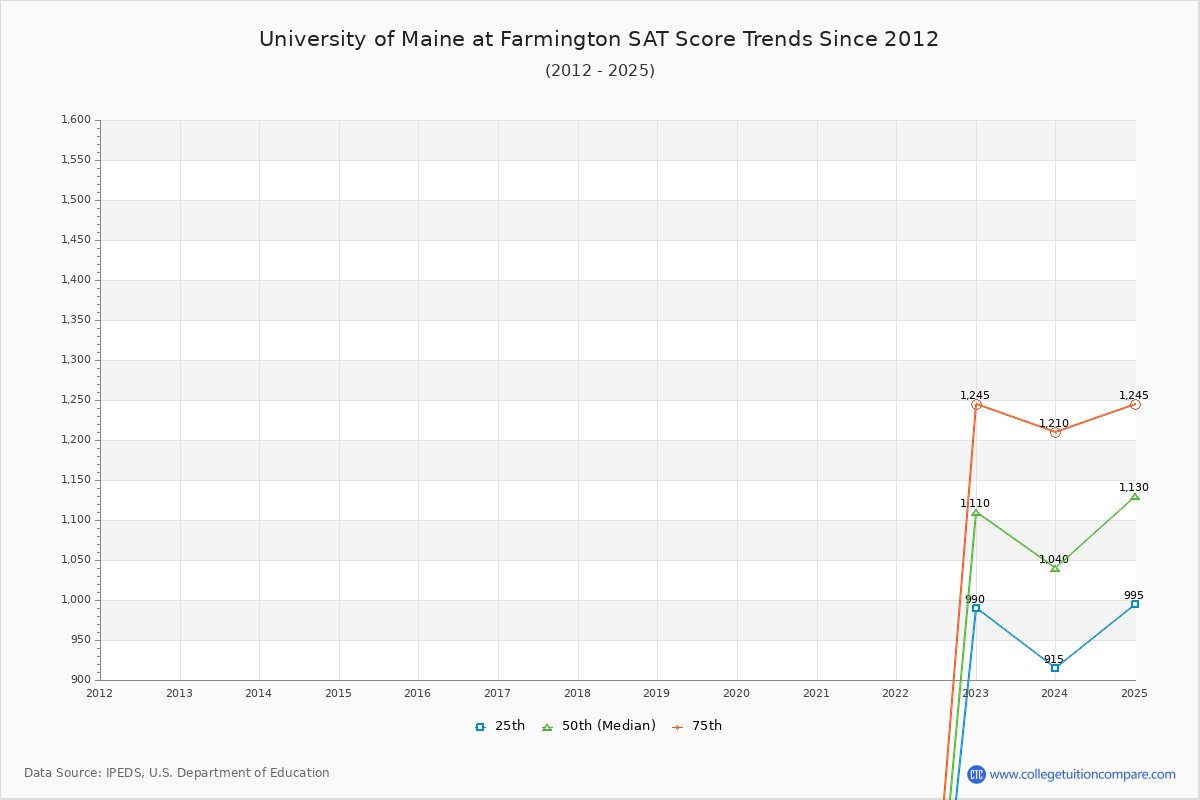Viewport: 1200px width, 800px height.
Task: Click the 2016 x-axis label
Action: coord(418,692)
